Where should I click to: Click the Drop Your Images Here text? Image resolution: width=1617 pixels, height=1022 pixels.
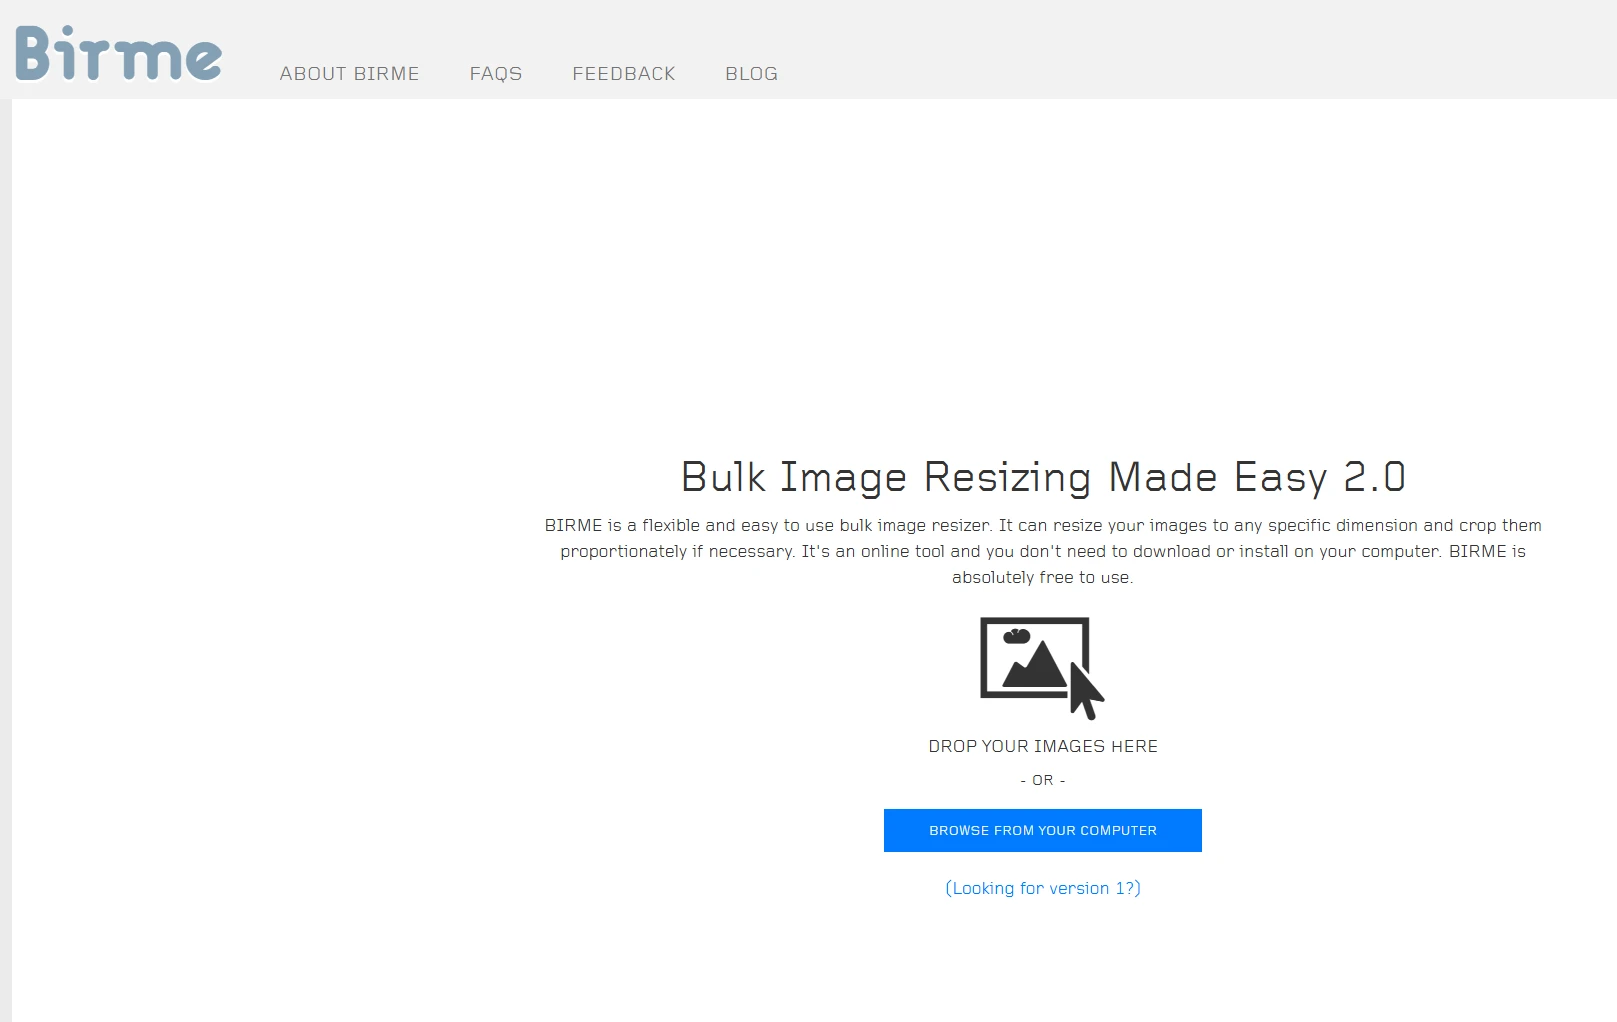[x=1043, y=746]
